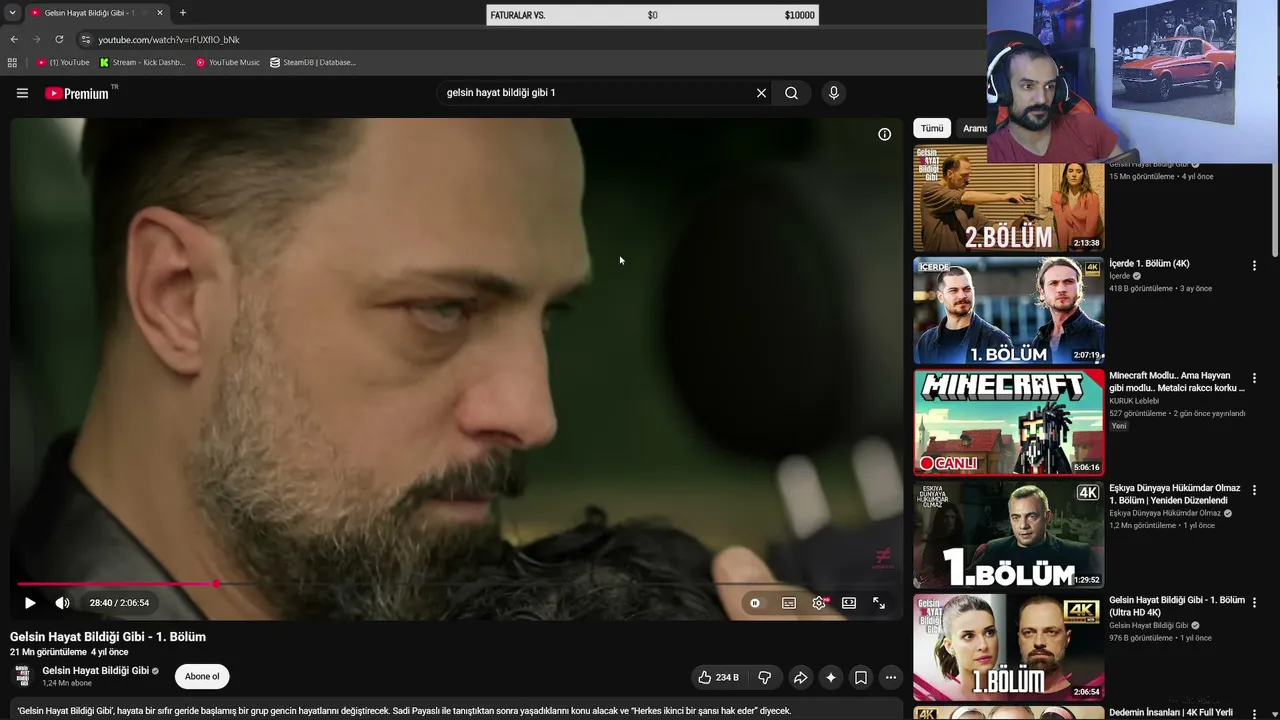Toggle the autoplay switch in player
1280x720 pixels.
755,603
